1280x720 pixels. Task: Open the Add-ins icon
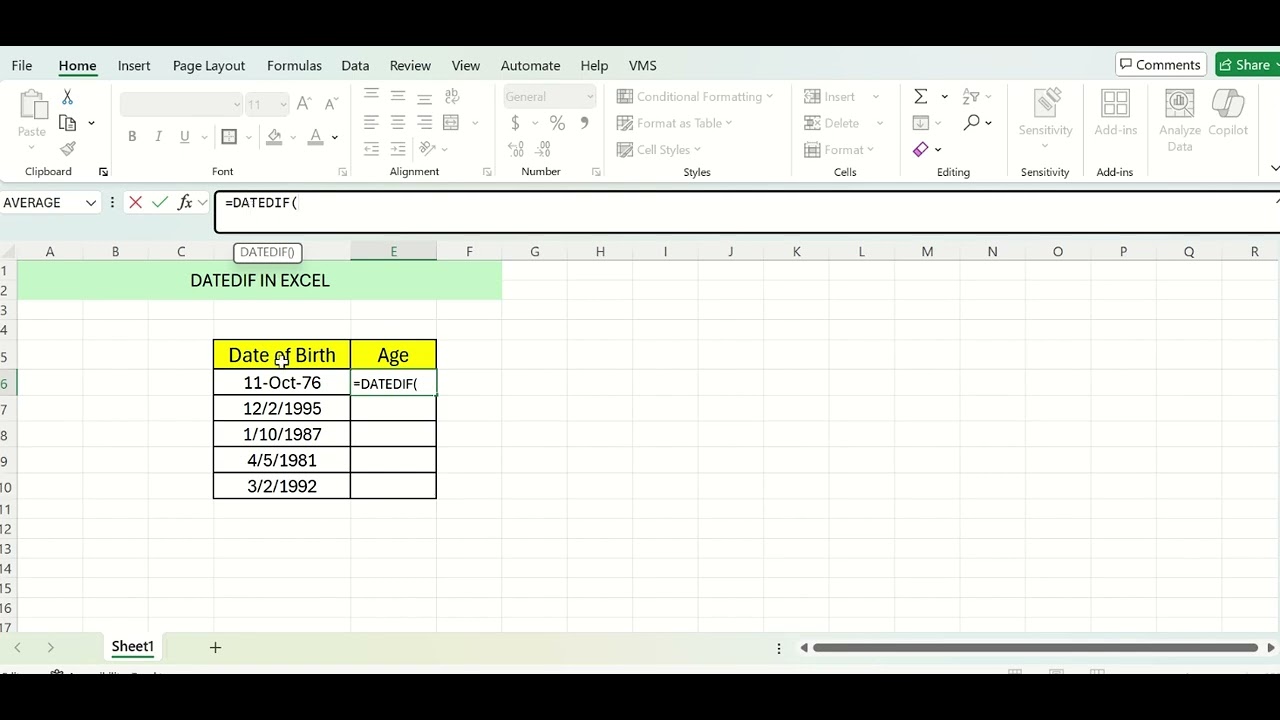point(1115,104)
